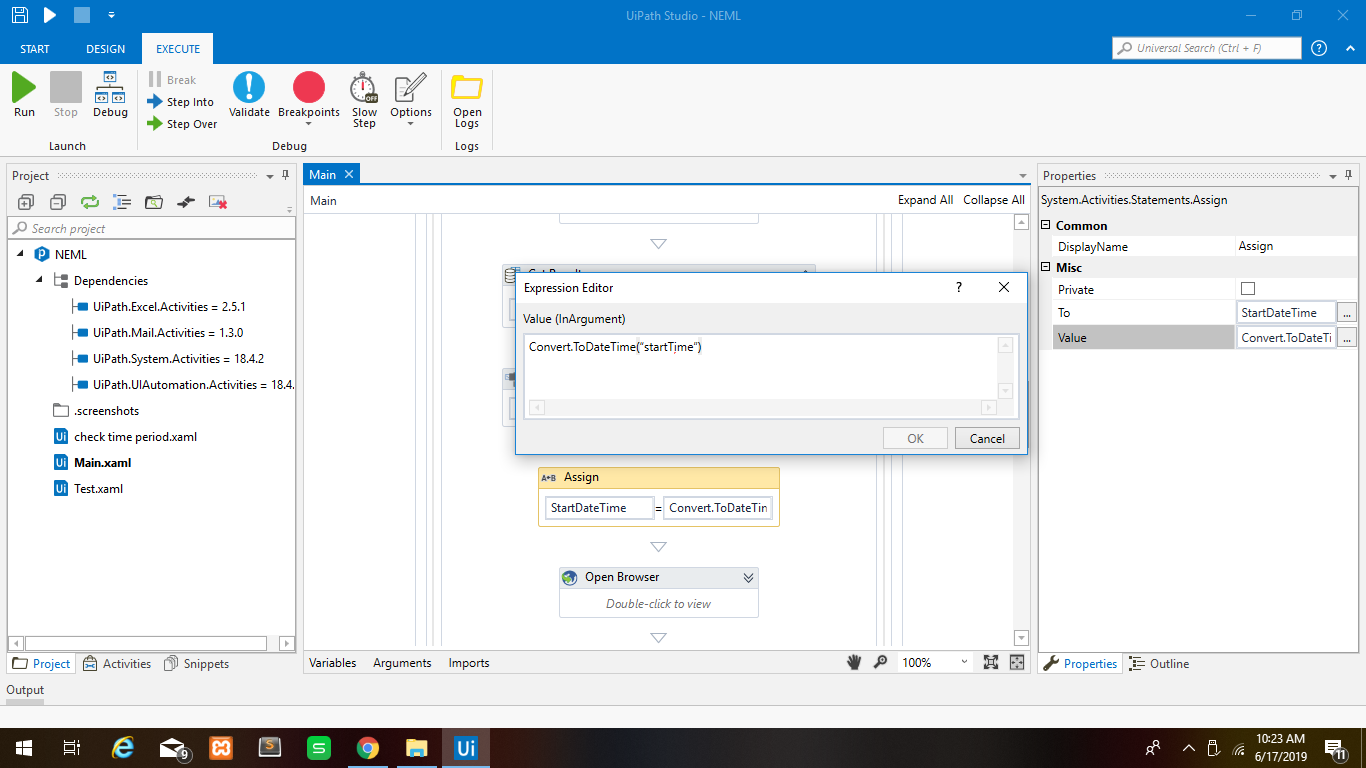Start Debug from the Launch group

[110, 95]
